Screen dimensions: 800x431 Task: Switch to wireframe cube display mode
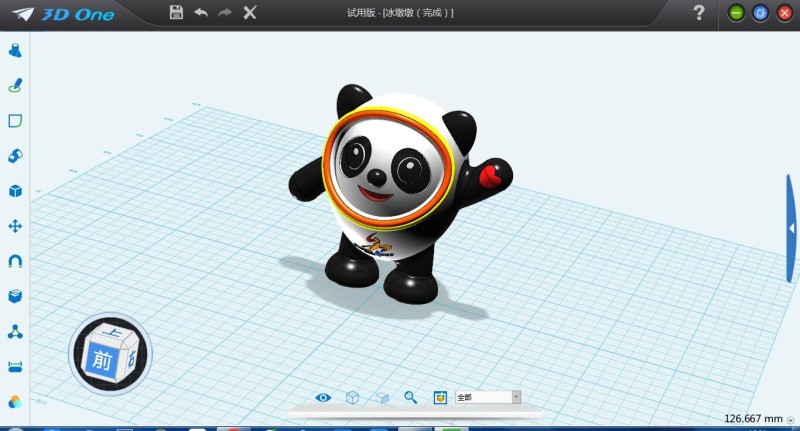pos(353,397)
